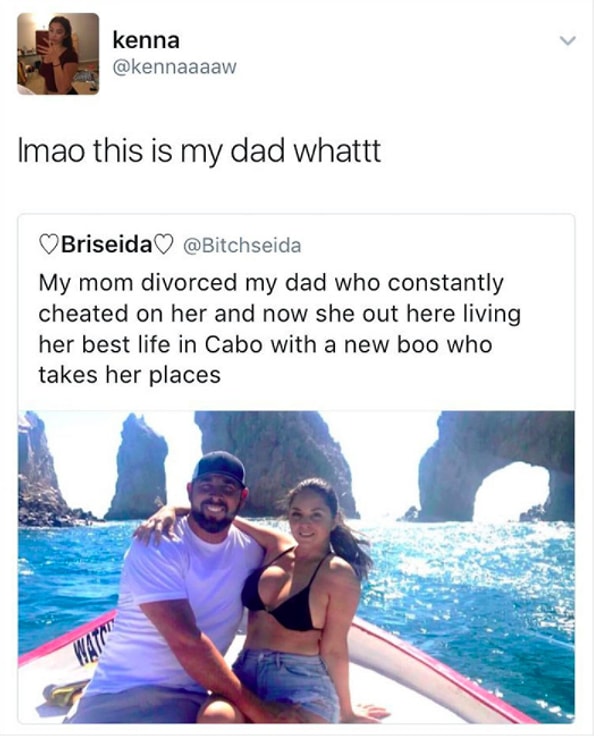Select the text 'lmao this is my dad whattt'
The height and width of the screenshot is (739, 600).
point(199,155)
